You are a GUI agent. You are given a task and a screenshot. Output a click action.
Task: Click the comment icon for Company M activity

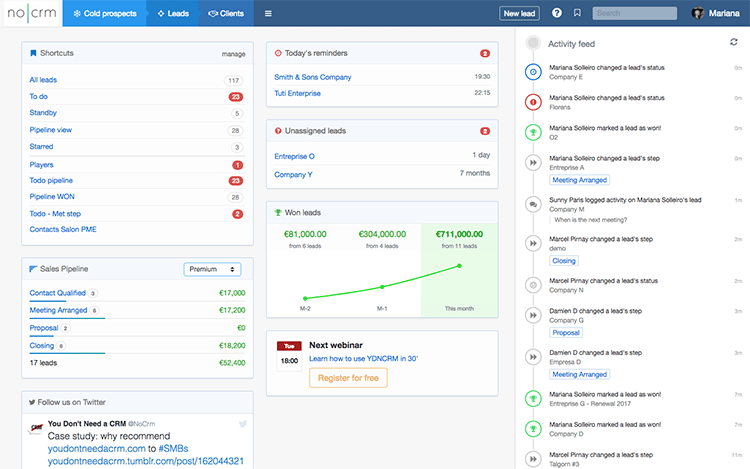pyautogui.click(x=533, y=204)
